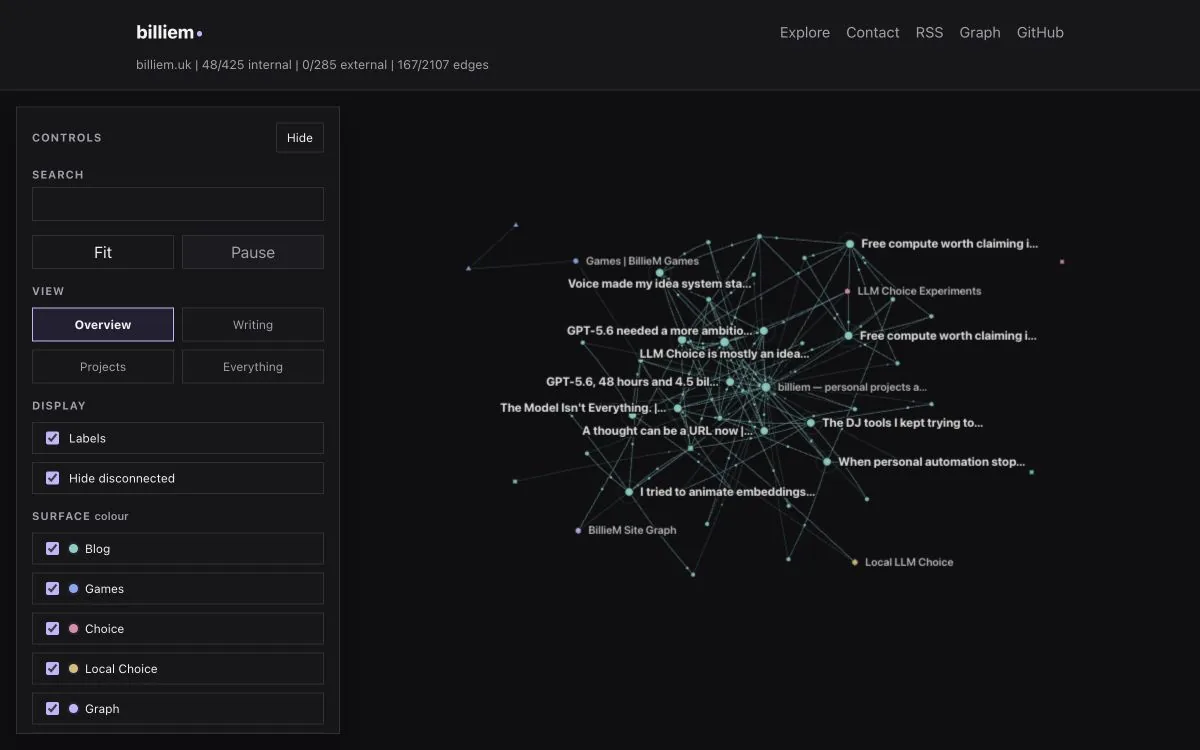Image resolution: width=1200 pixels, height=750 pixels.
Task: Open the RSS navigation link
Action: coord(929,32)
